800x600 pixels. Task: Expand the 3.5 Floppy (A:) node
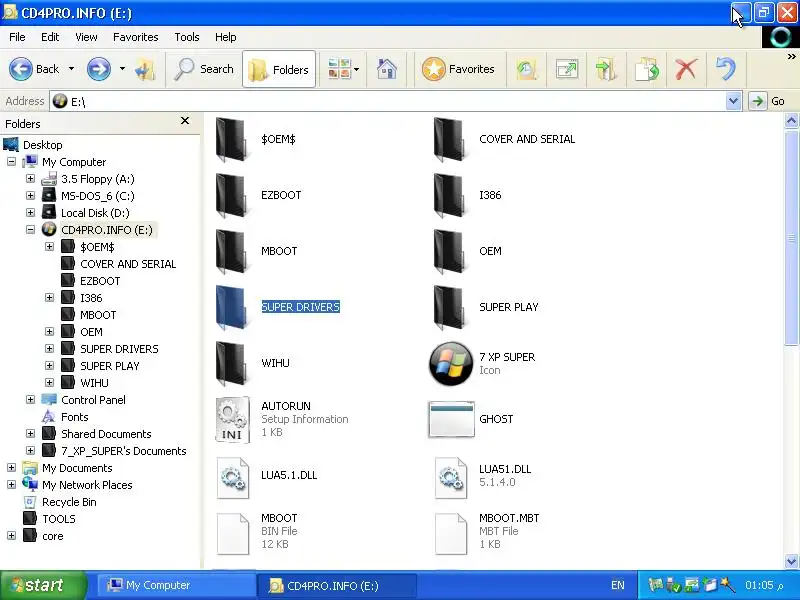tap(31, 179)
